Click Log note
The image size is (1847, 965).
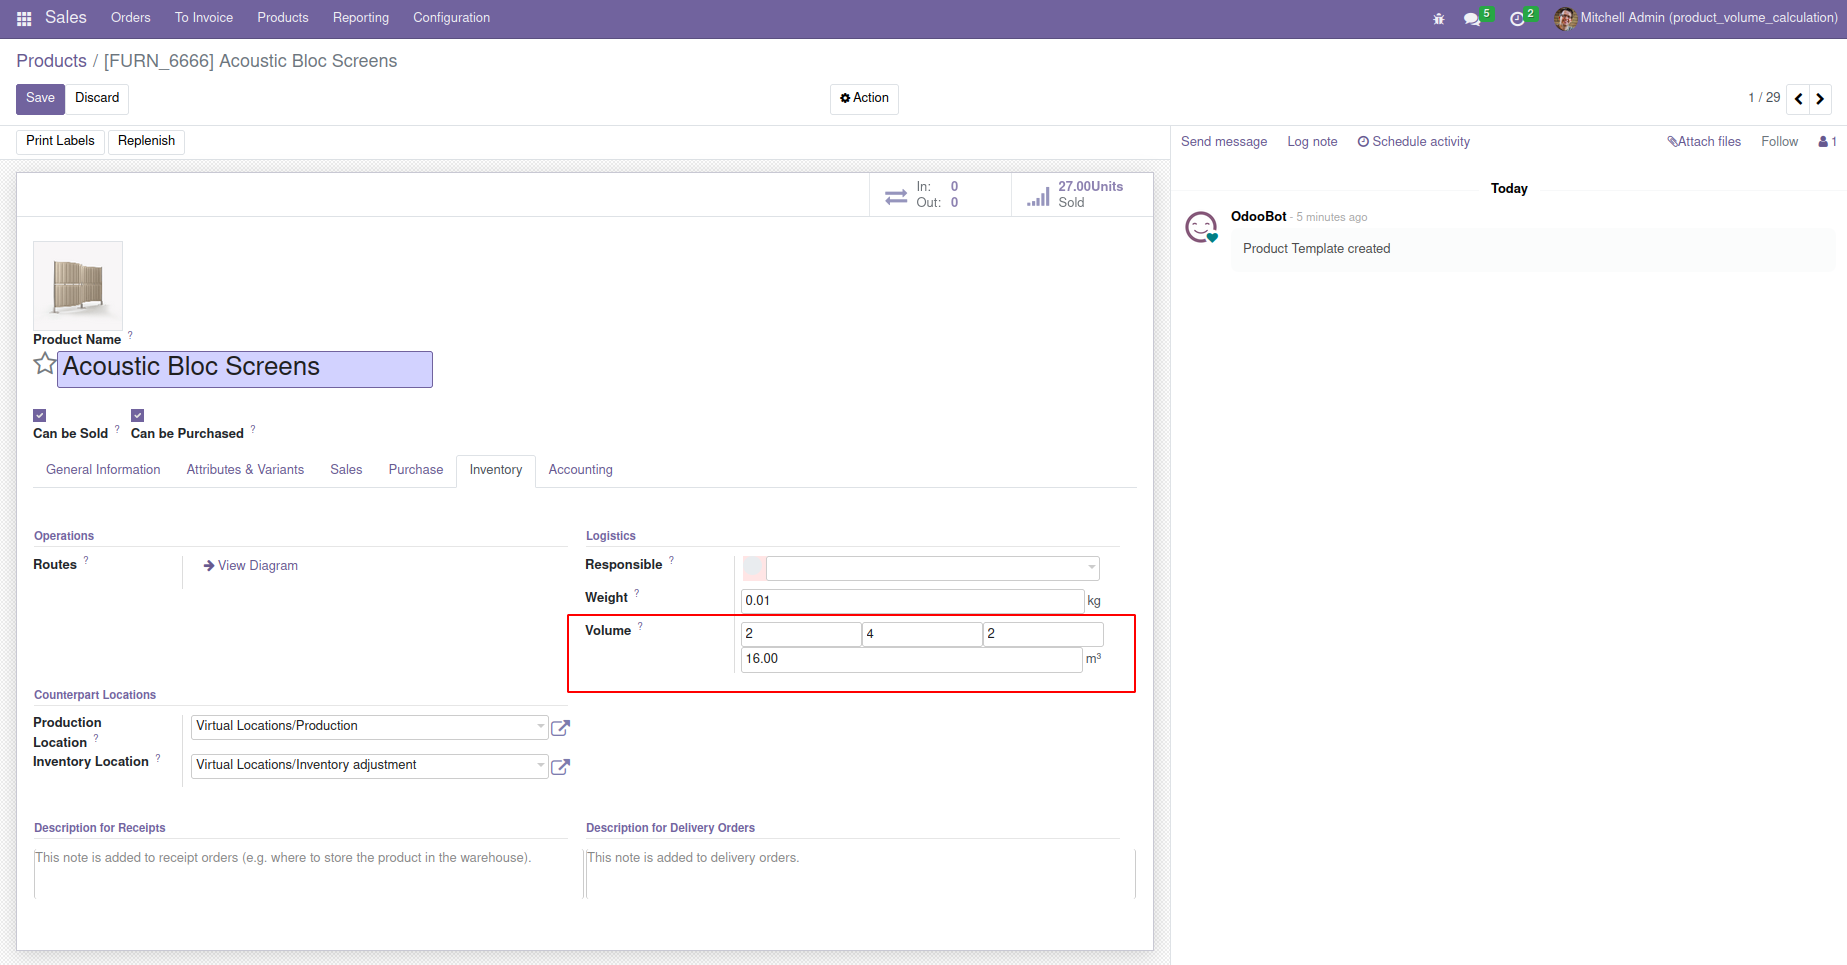click(1312, 142)
